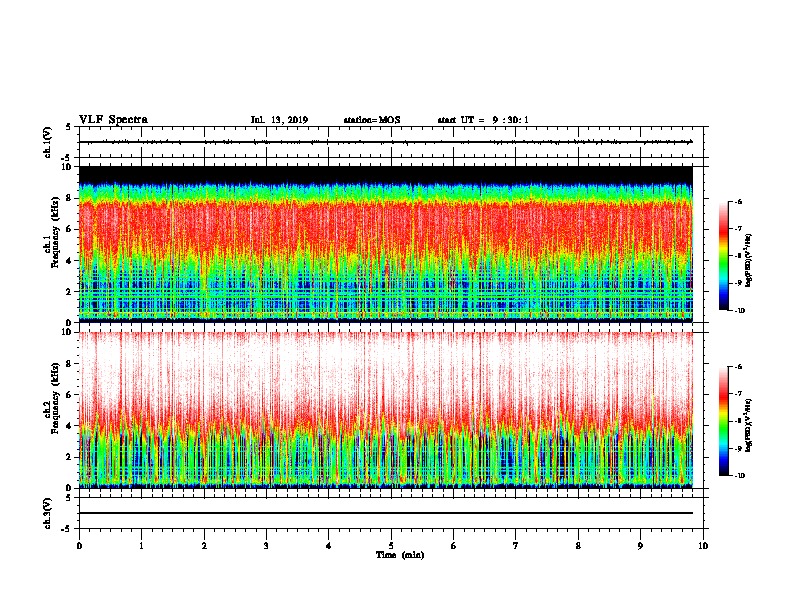This screenshot has height=612, width=792.
Task: Click time axis tick label '9'
Action: click(x=640, y=546)
